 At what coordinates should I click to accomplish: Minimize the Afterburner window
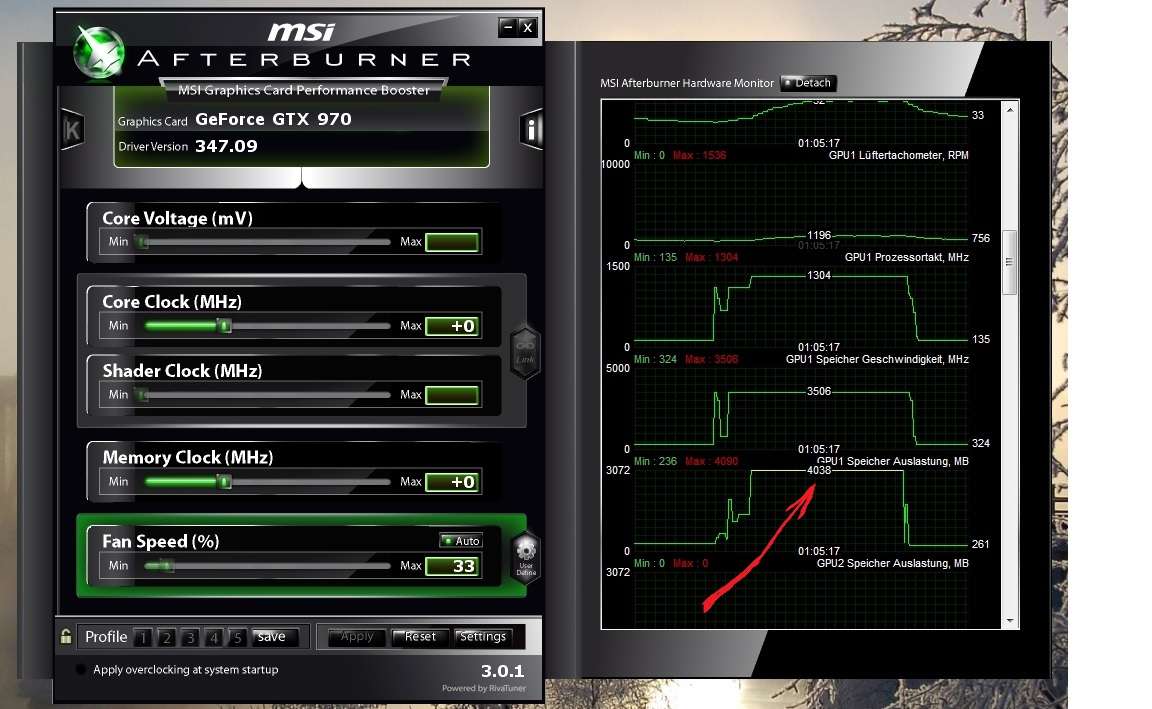click(x=508, y=28)
